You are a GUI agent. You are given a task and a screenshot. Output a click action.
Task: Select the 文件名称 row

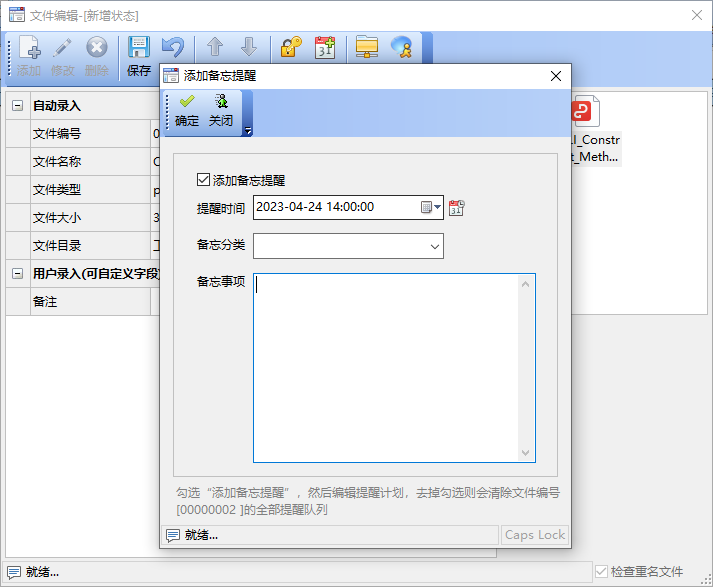82,162
